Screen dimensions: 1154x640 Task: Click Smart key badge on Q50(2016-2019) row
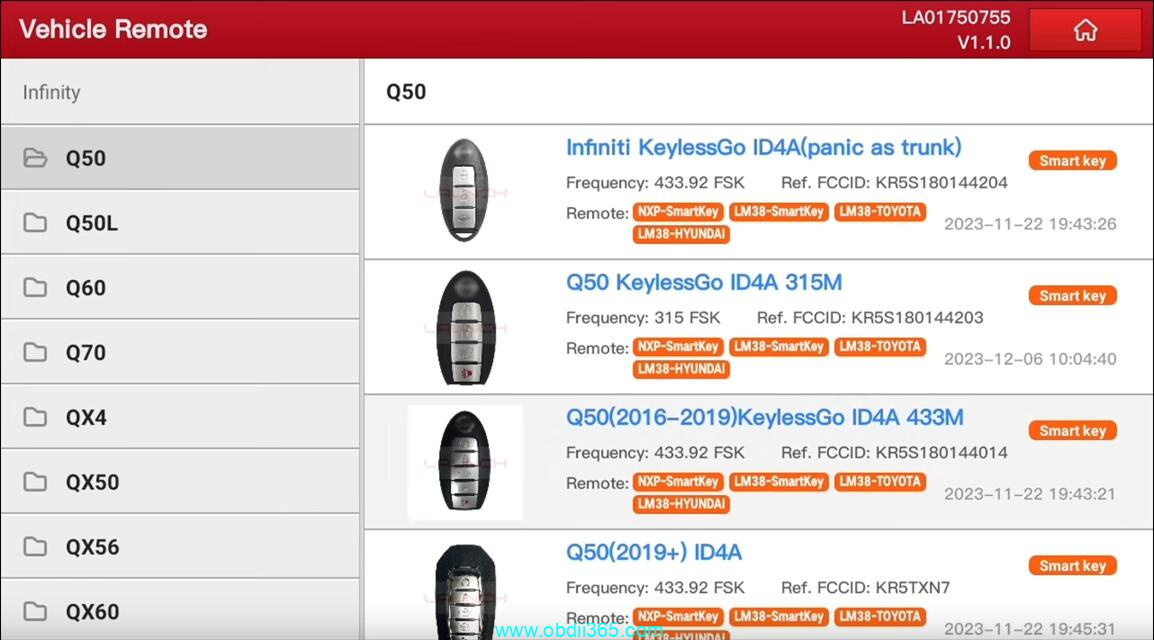[1072, 430]
